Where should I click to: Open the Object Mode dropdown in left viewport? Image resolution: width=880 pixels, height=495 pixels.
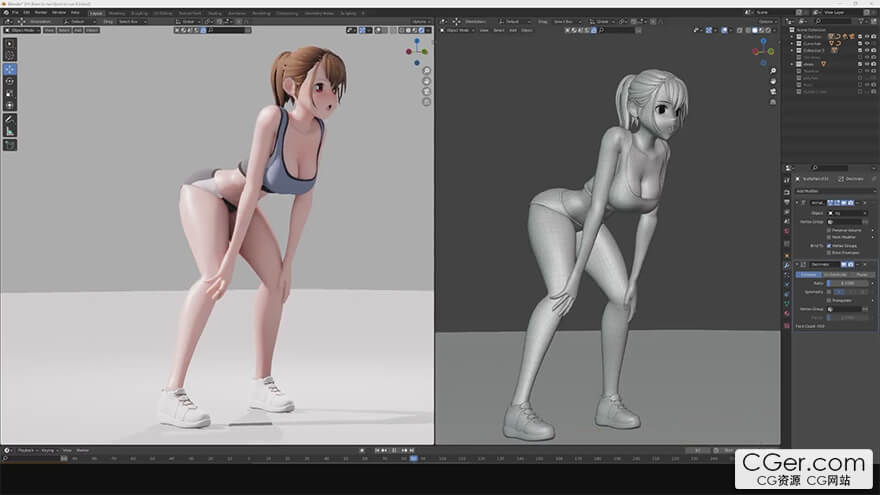click(22, 30)
